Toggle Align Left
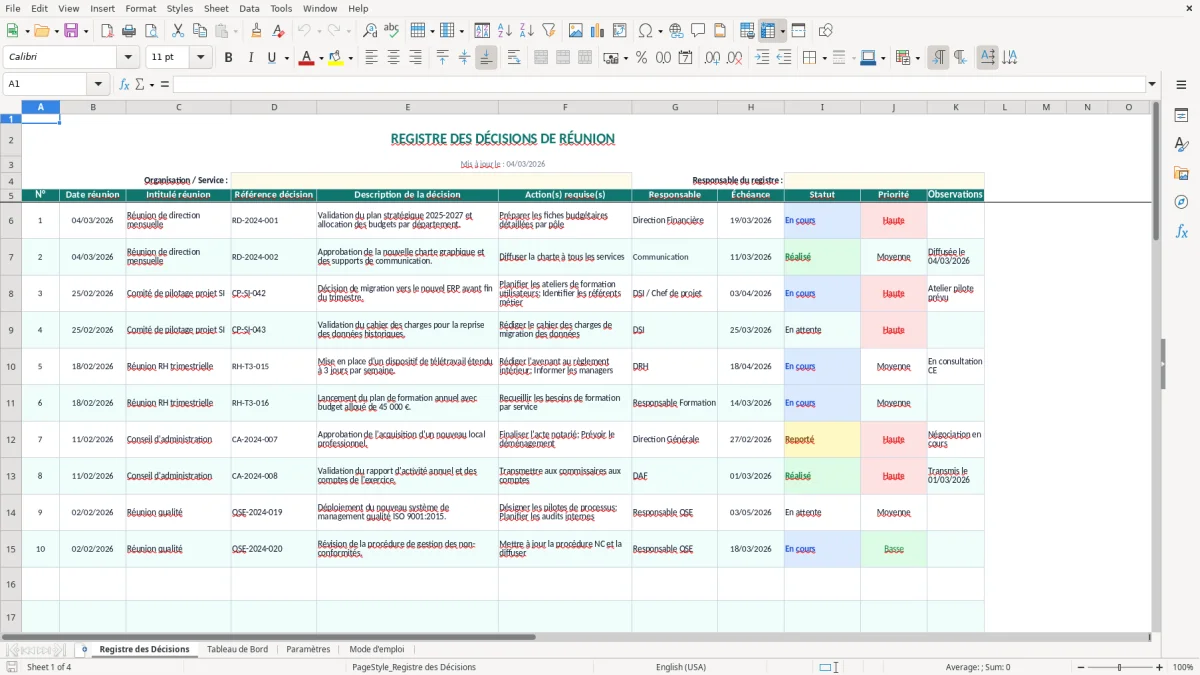The image size is (1200, 675). (372, 58)
